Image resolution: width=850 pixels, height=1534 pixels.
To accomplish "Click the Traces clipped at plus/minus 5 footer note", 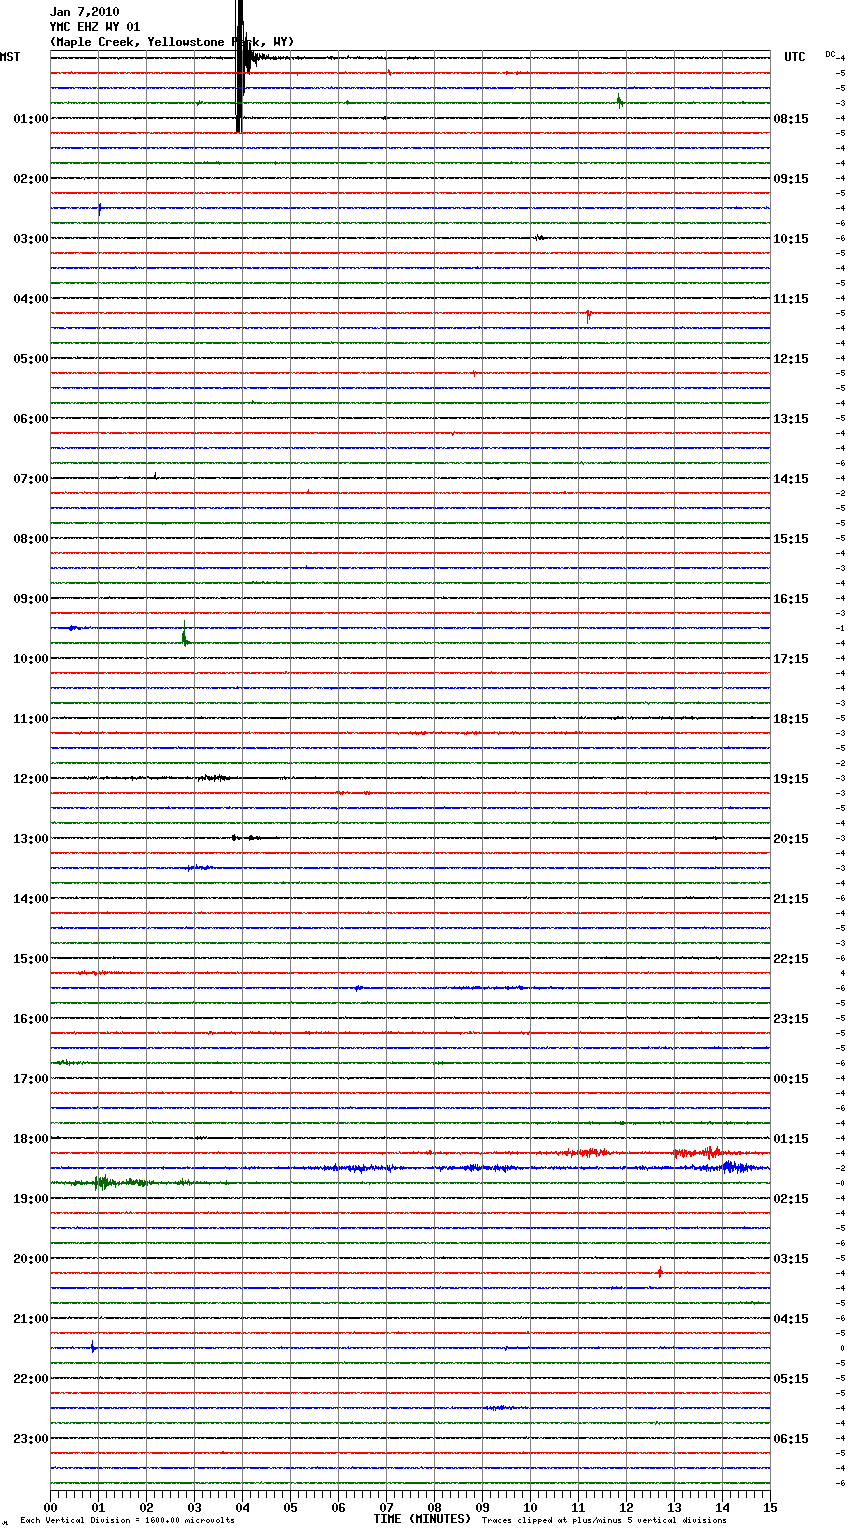I will 604,1521.
